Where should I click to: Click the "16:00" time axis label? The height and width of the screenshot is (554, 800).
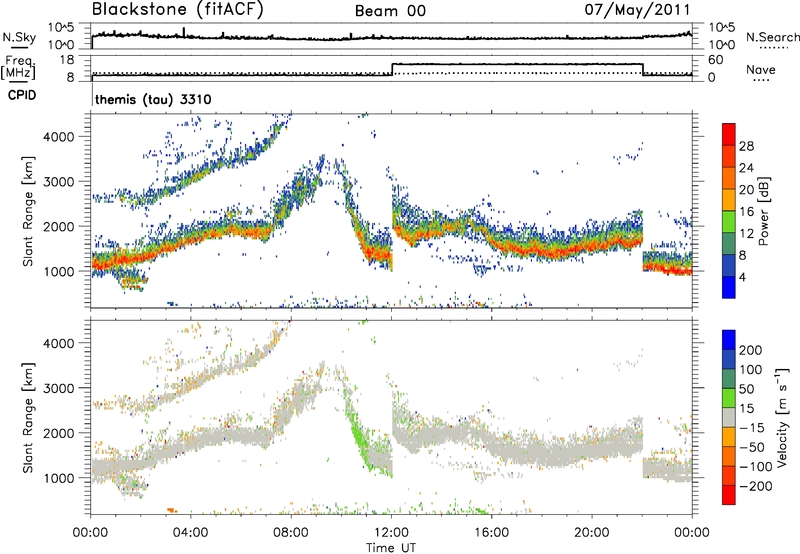[491, 533]
